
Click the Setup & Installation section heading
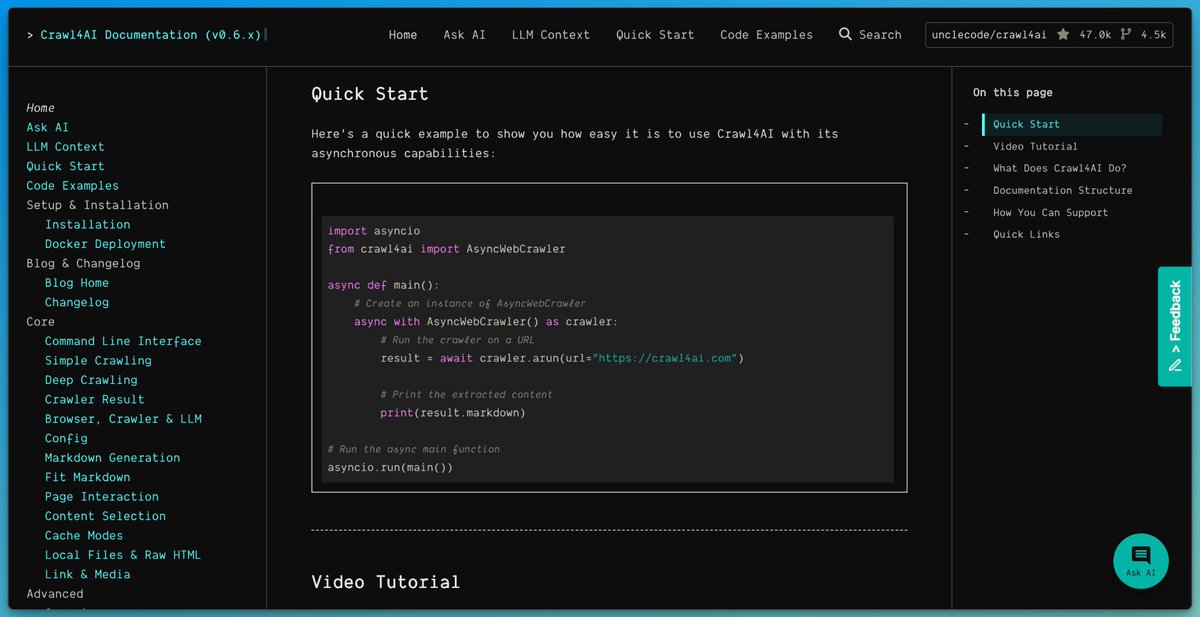click(97, 205)
